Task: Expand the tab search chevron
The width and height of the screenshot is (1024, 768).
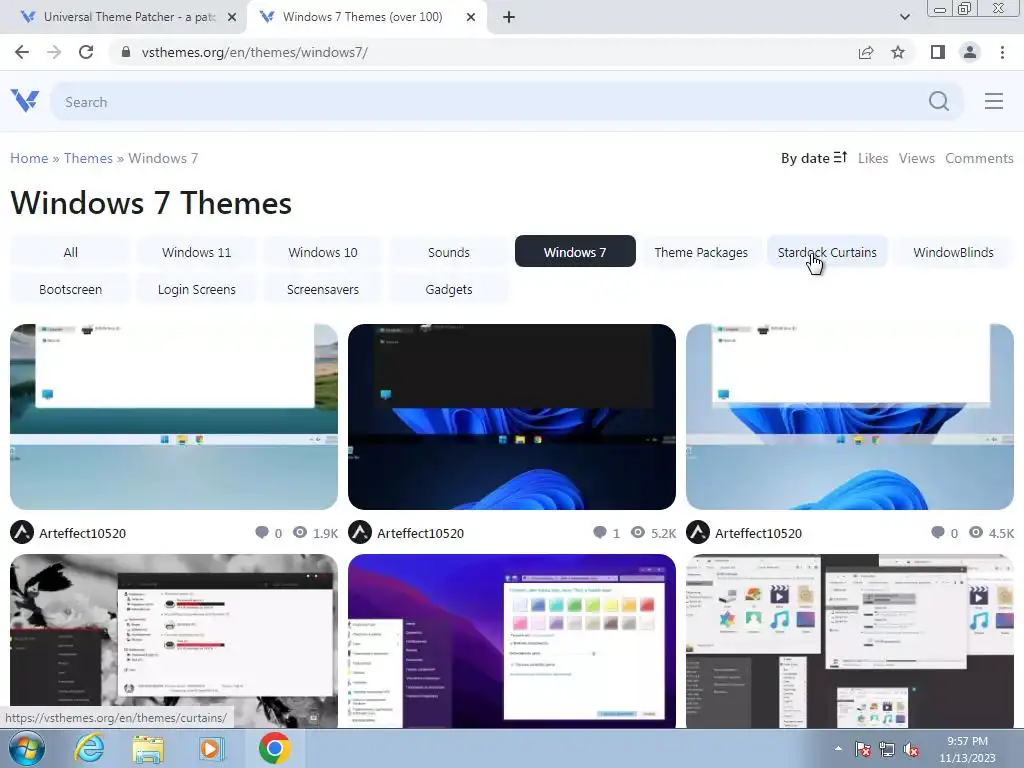Action: 904,17
